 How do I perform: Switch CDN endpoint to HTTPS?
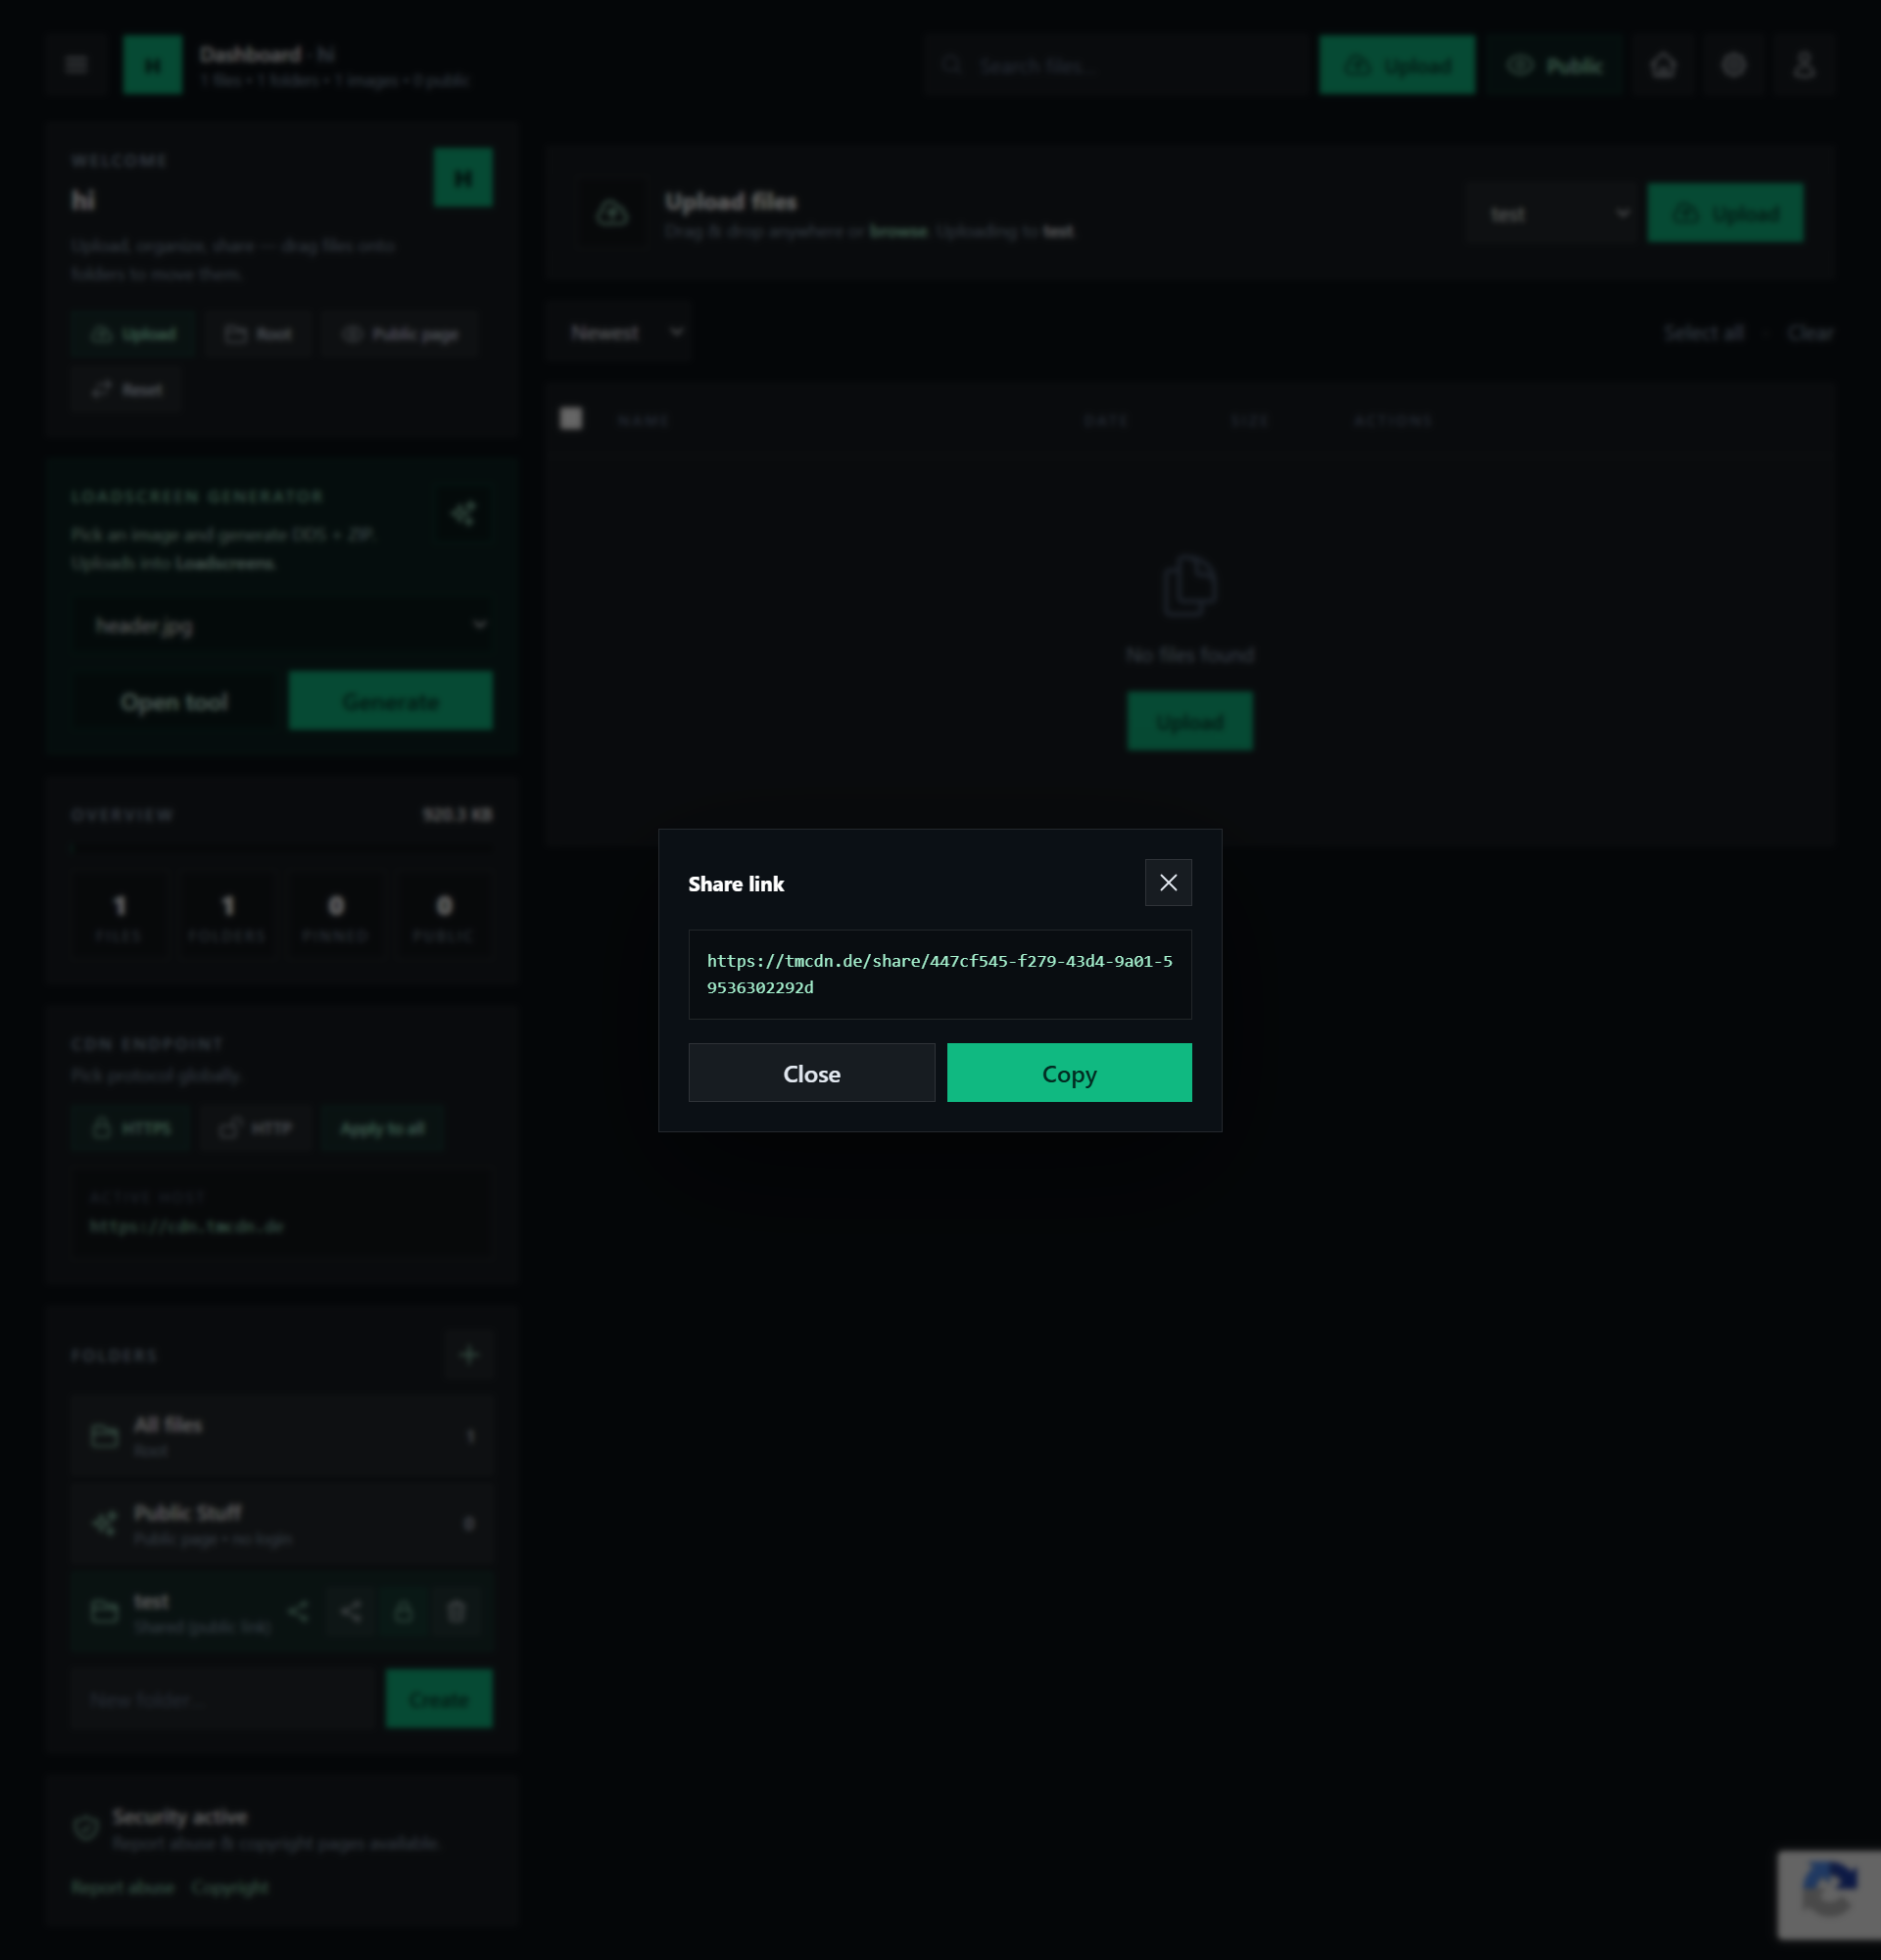(x=131, y=1128)
